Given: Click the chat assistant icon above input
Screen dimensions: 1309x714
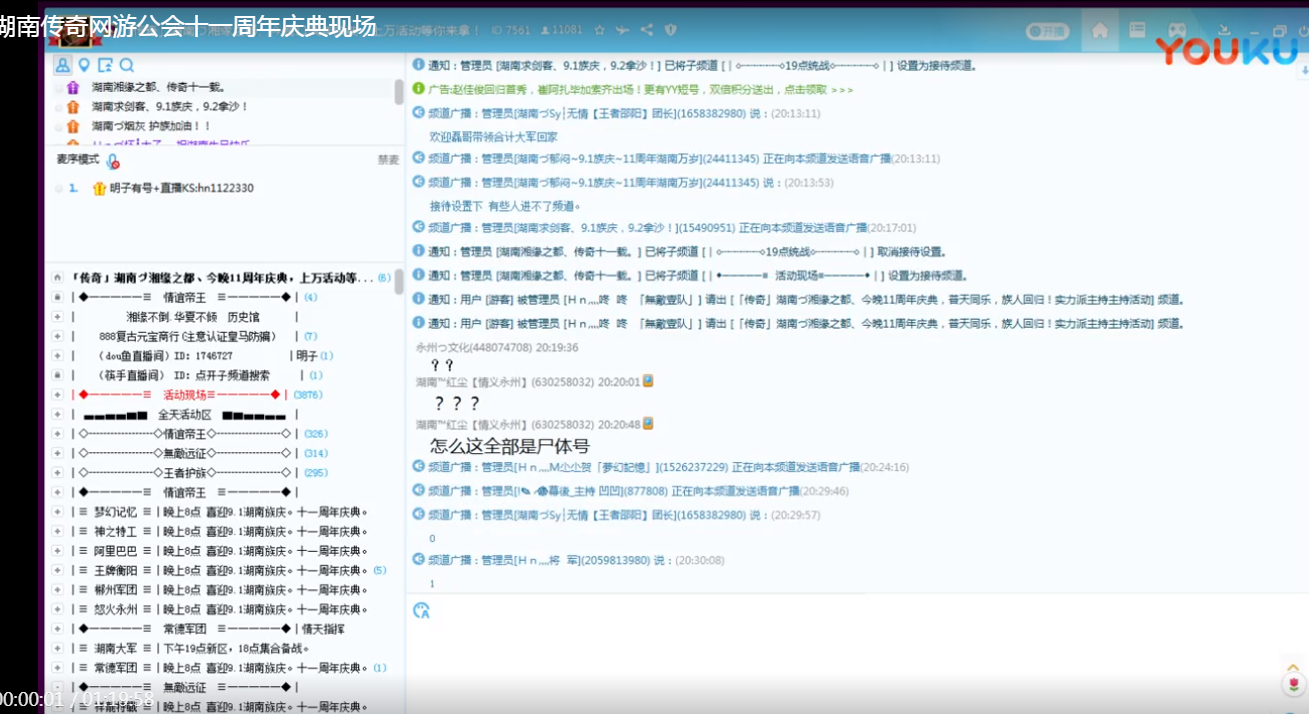Looking at the screenshot, I should click(x=421, y=610).
